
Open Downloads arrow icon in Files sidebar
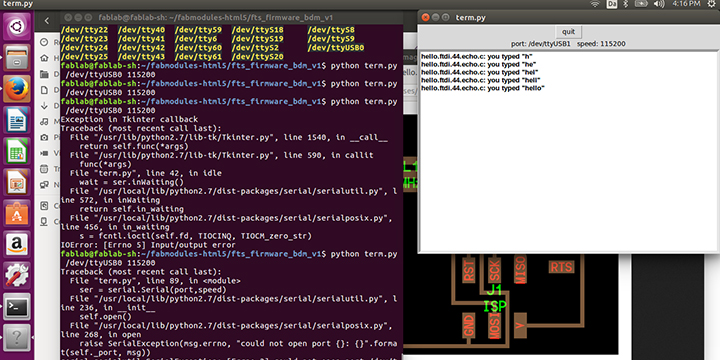pyautogui.click(x=44, y=106)
